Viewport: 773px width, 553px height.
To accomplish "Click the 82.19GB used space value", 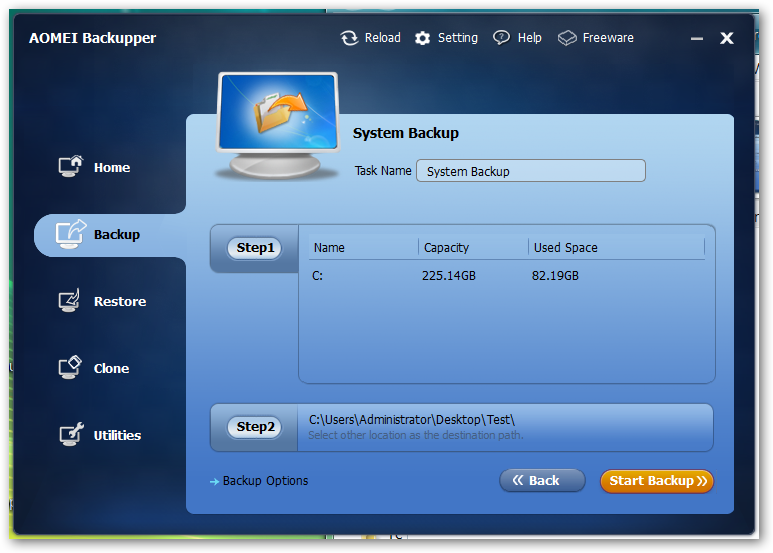I will (555, 276).
